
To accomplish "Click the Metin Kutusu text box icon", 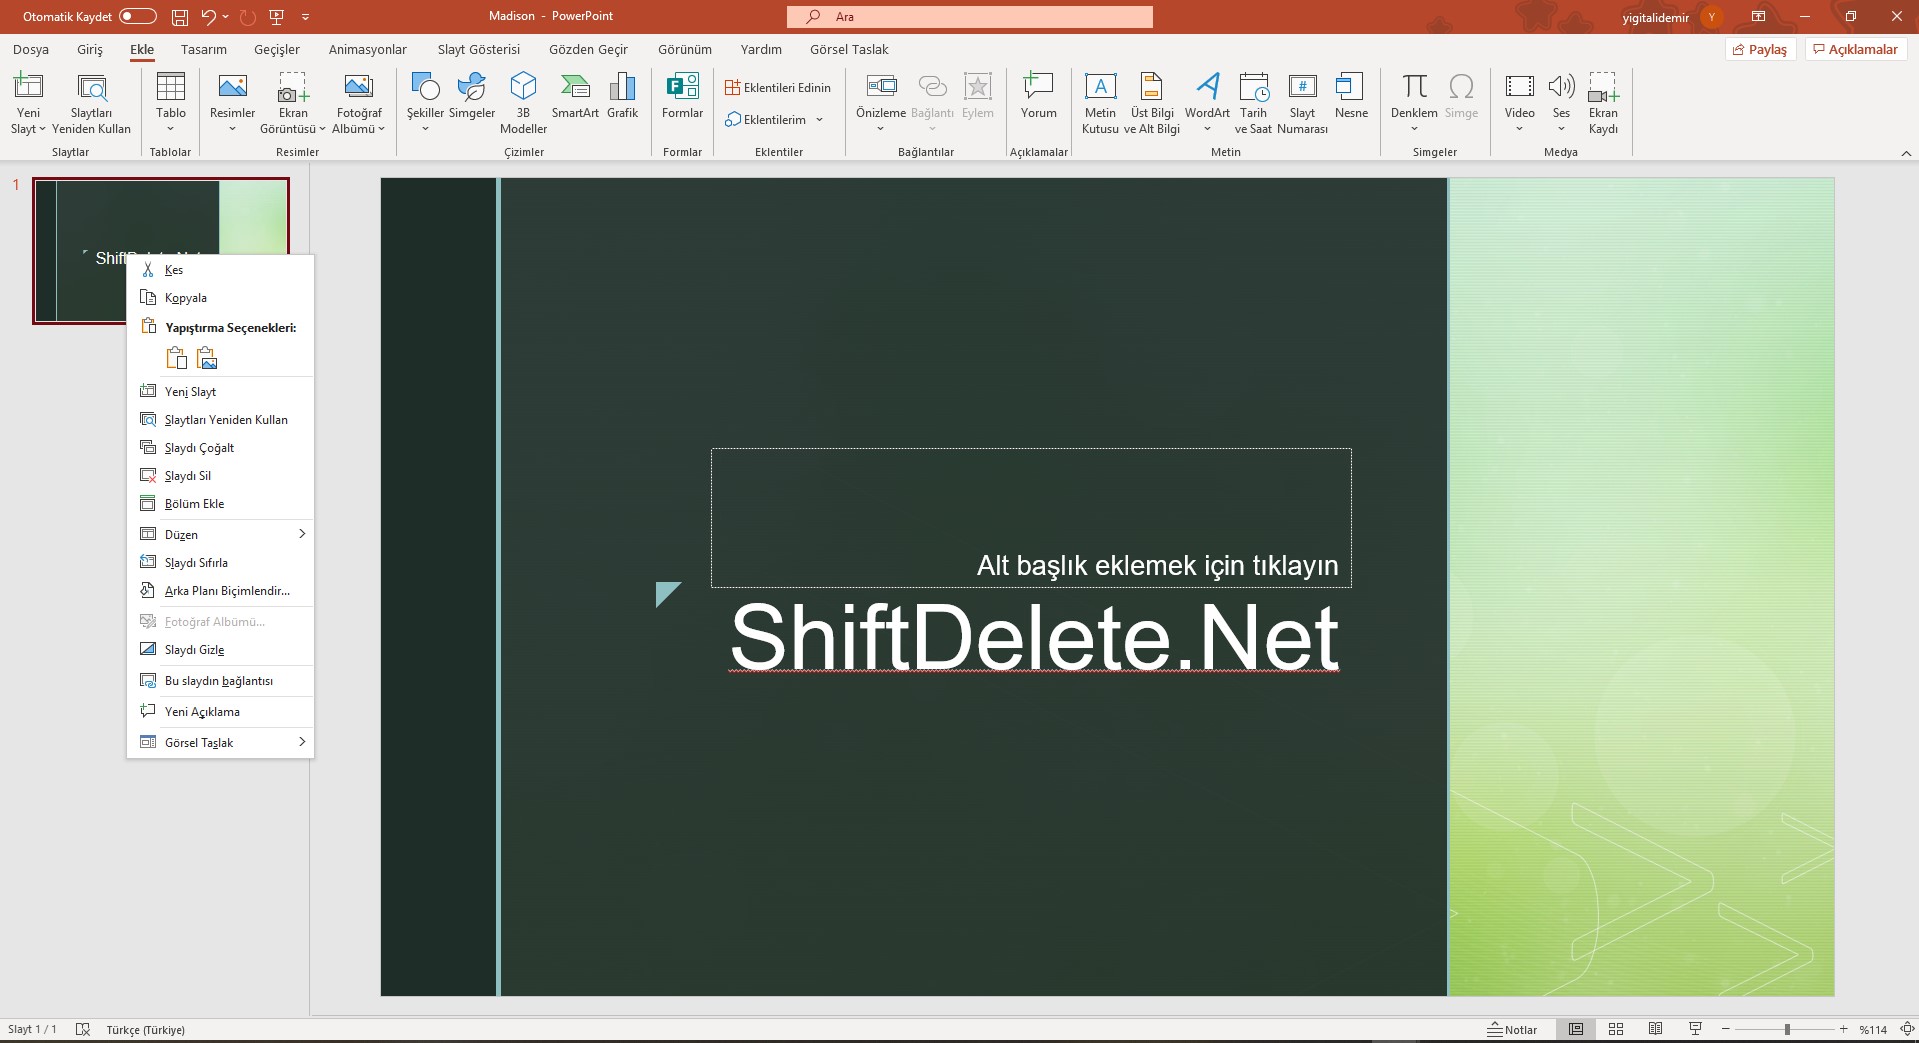I will (1100, 96).
